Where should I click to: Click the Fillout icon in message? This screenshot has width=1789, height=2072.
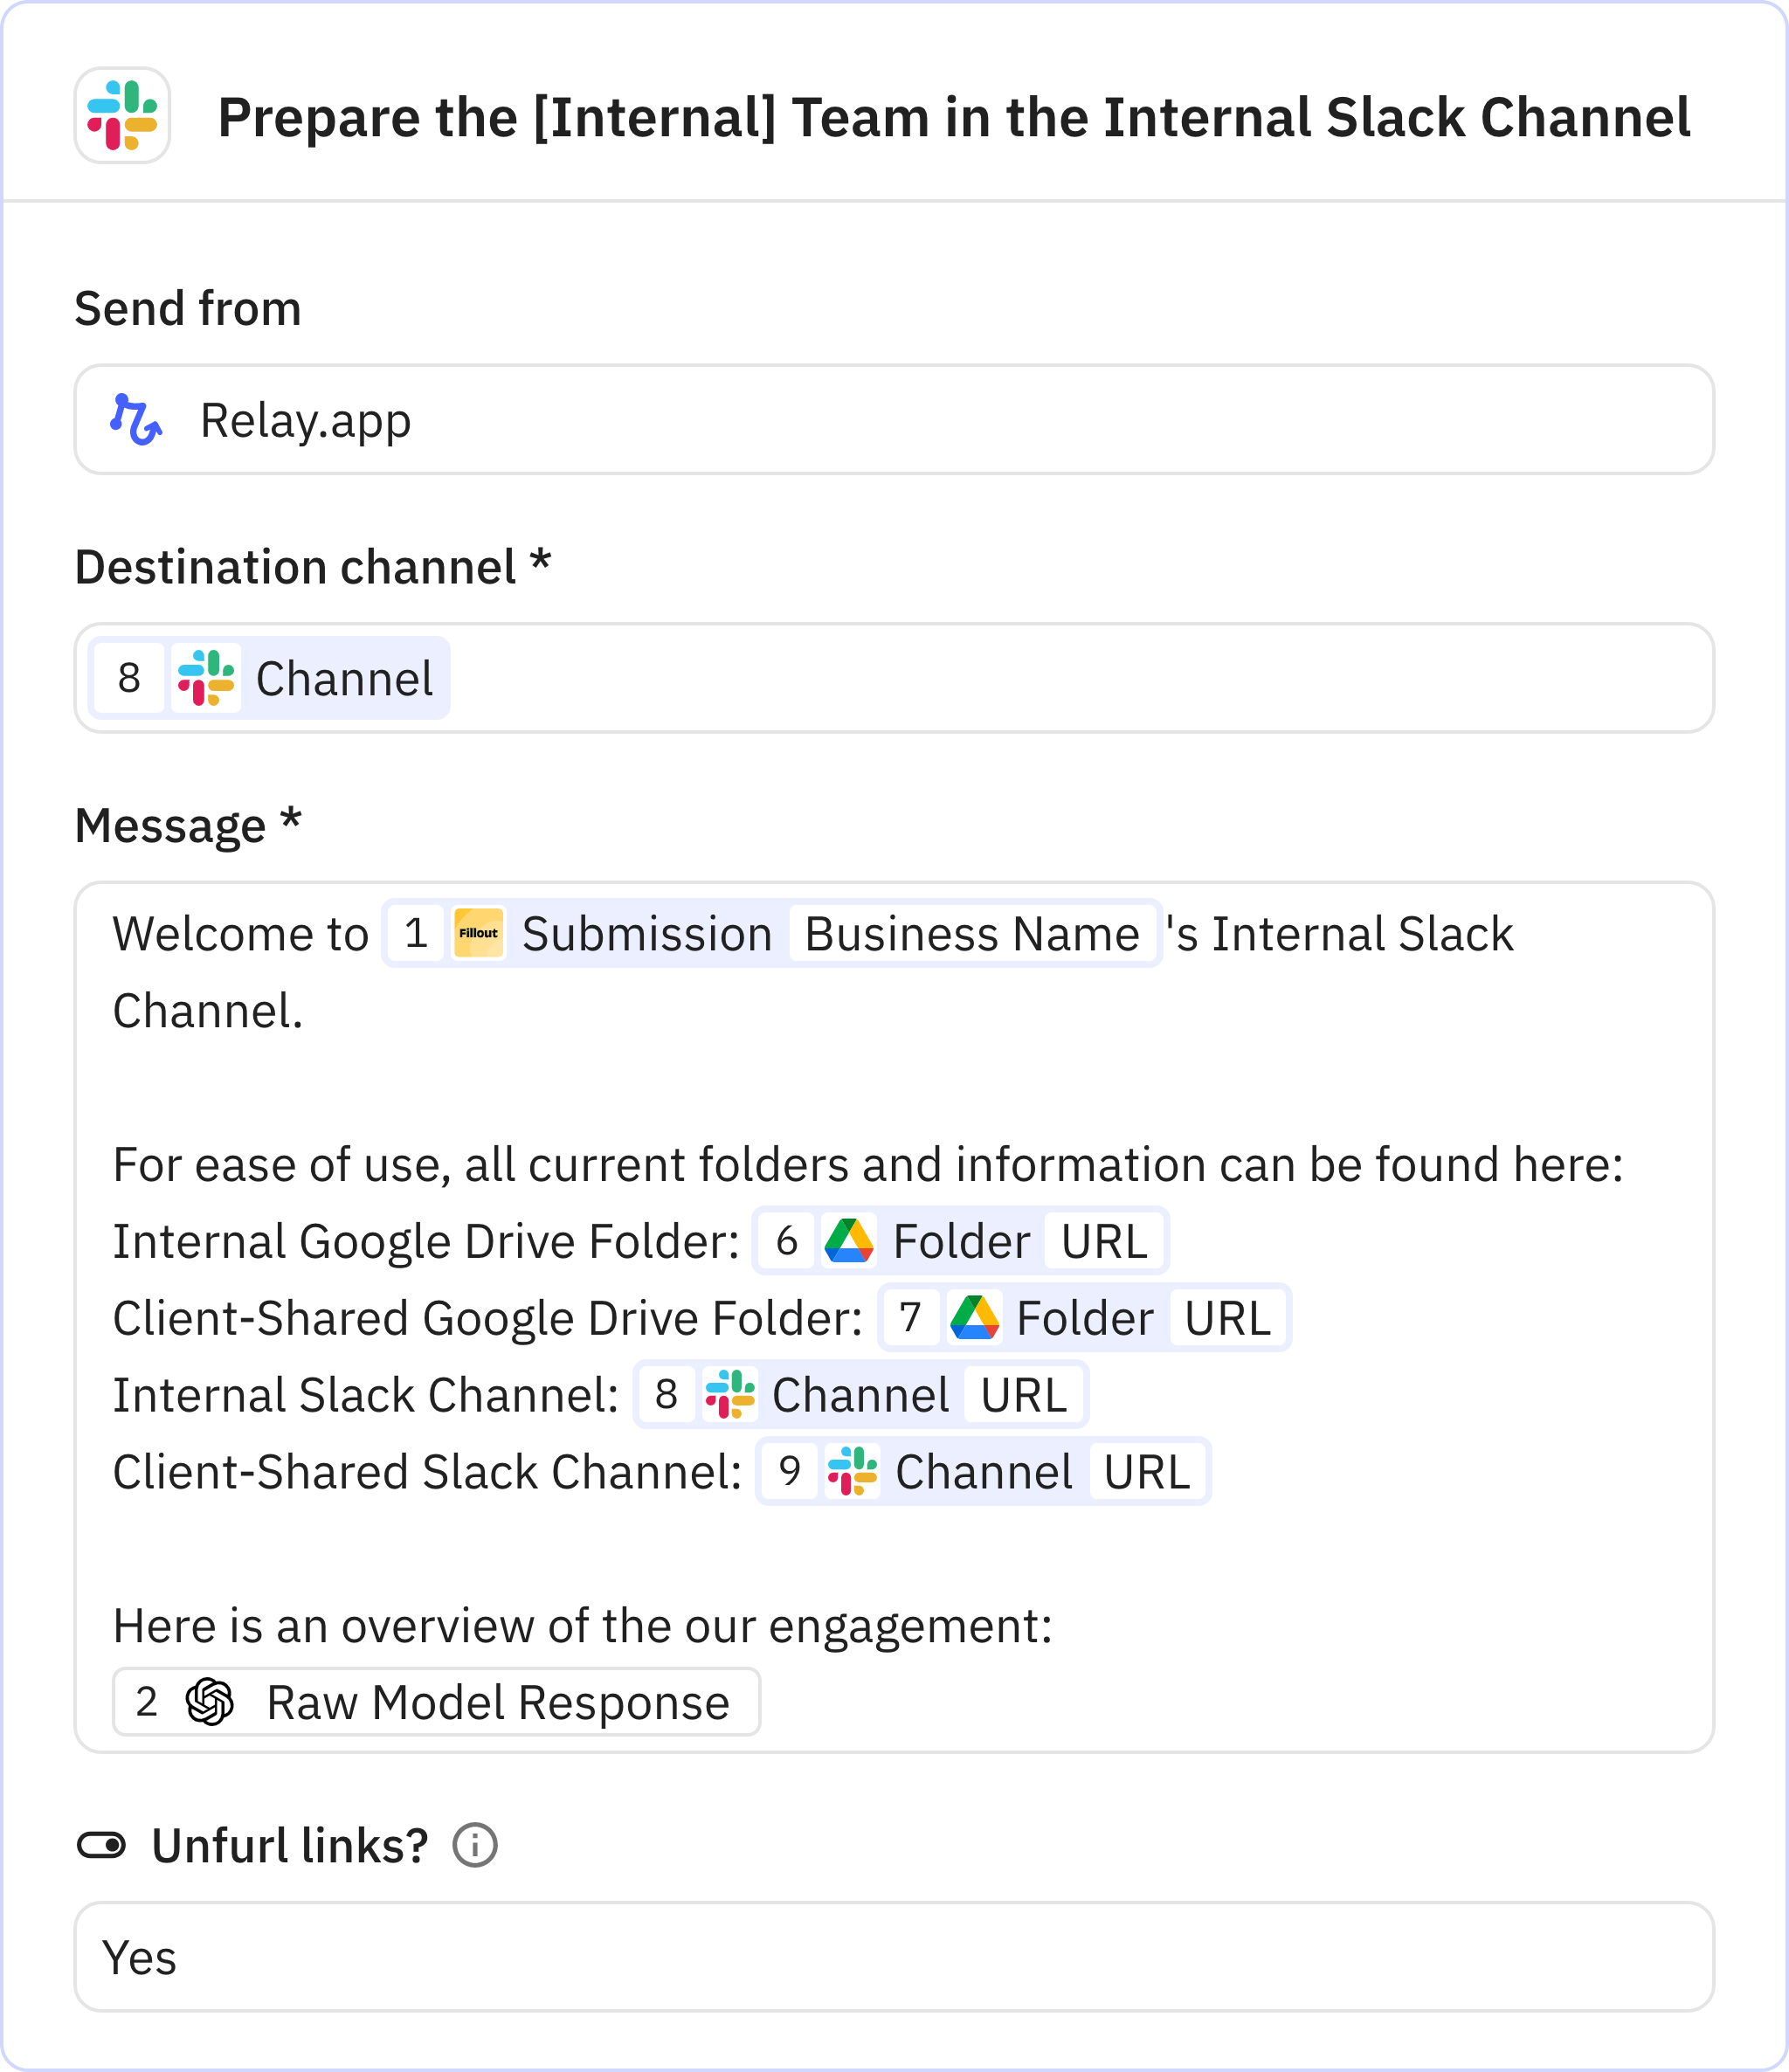(478, 933)
